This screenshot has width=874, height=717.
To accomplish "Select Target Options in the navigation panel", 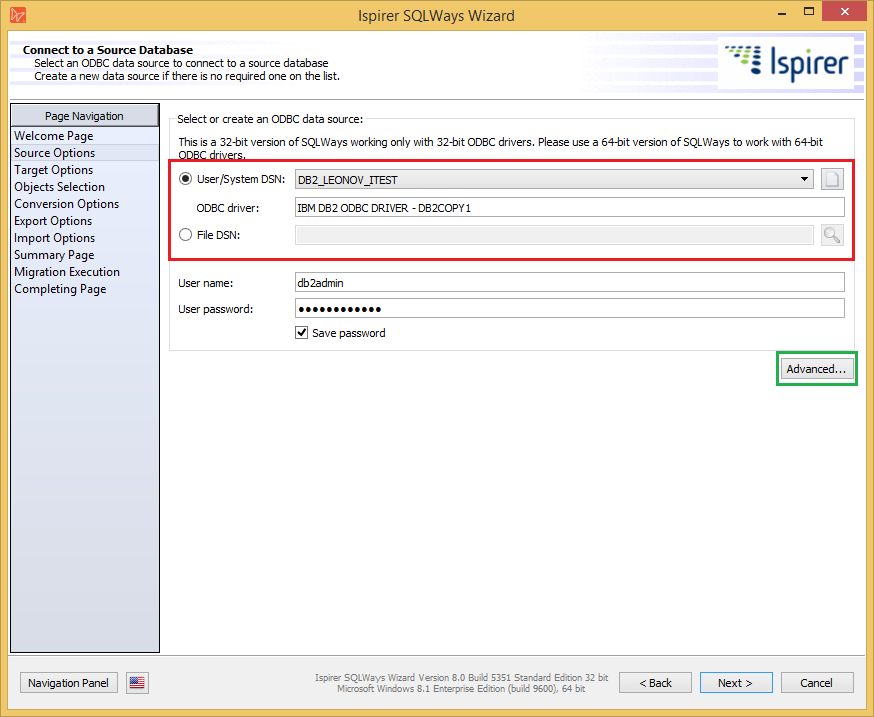I will (x=53, y=169).
